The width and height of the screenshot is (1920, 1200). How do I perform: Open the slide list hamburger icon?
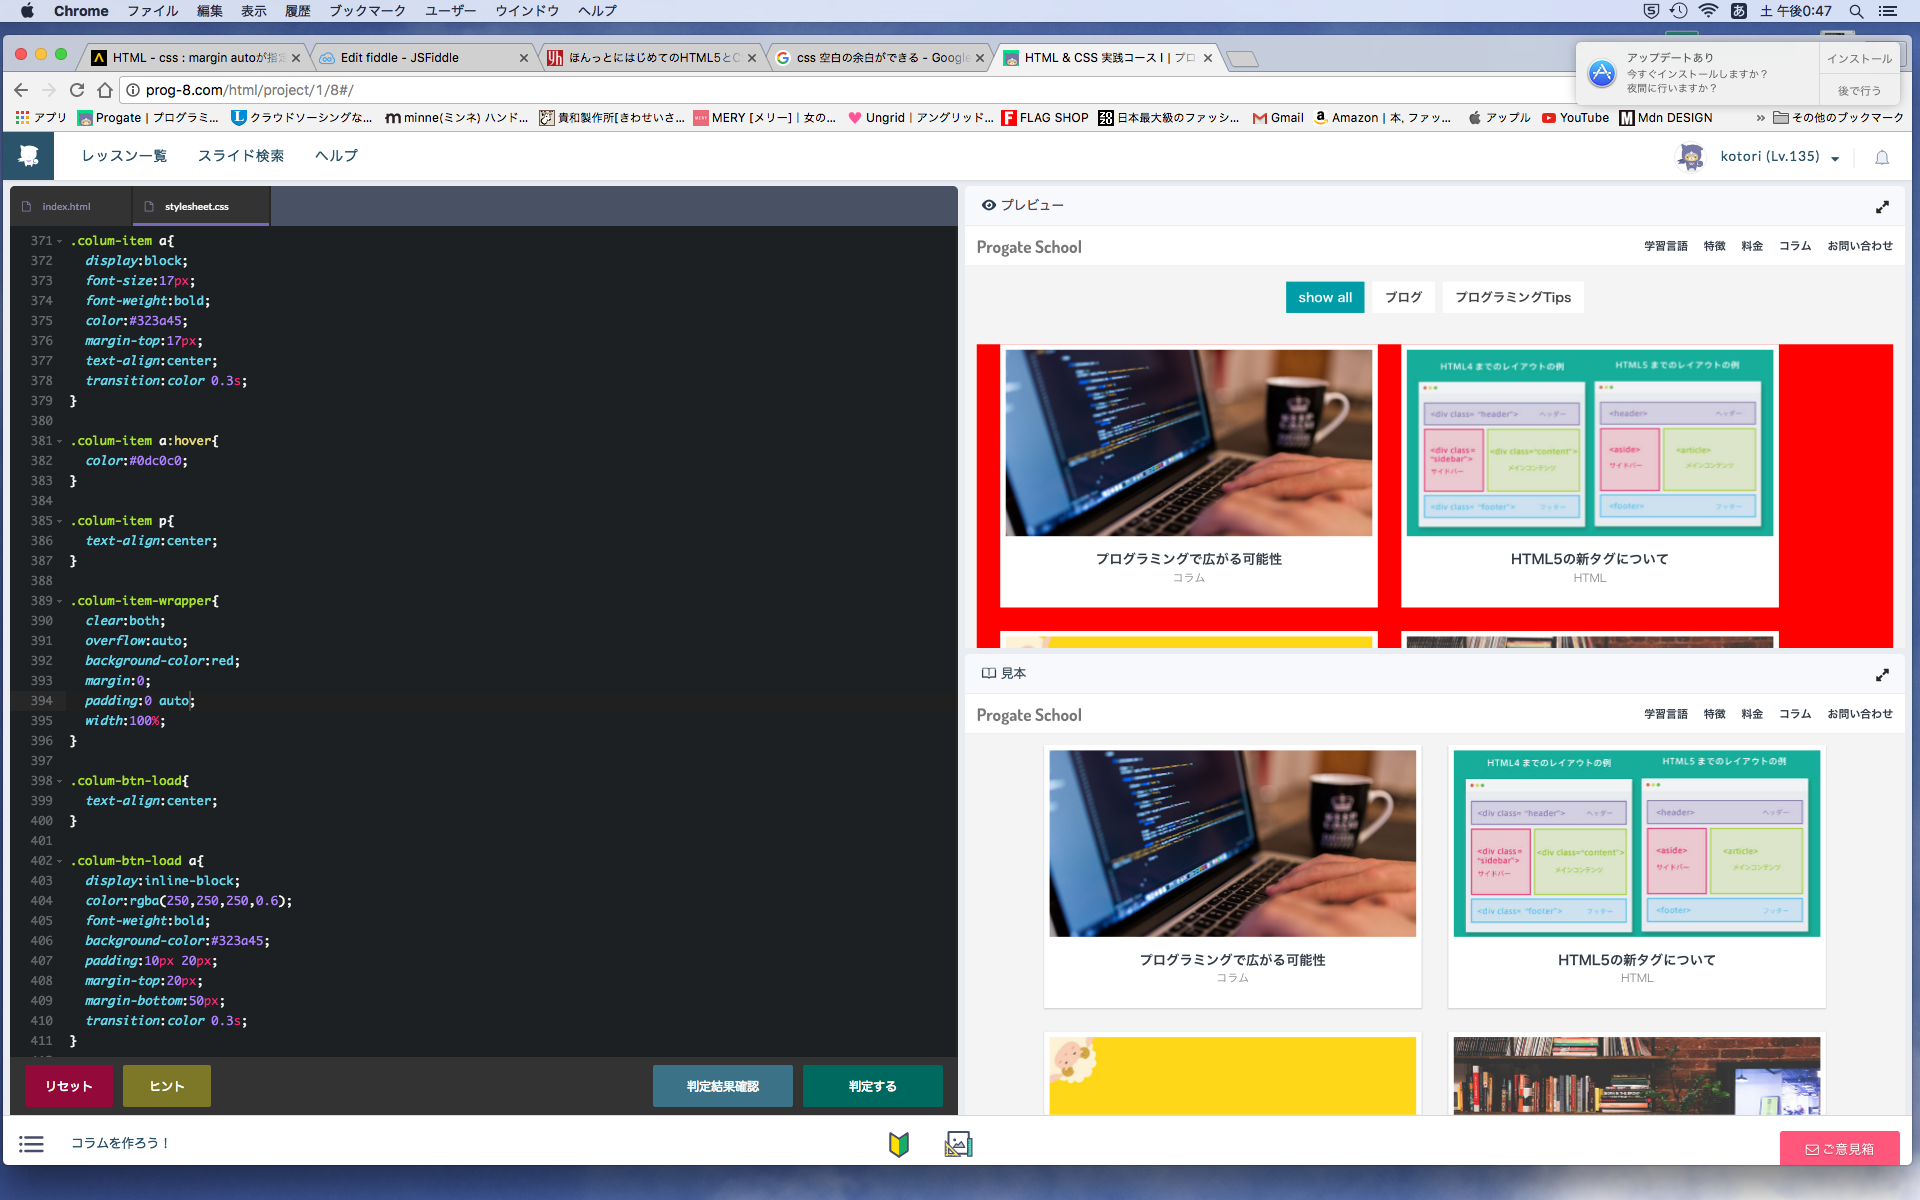[x=32, y=1143]
